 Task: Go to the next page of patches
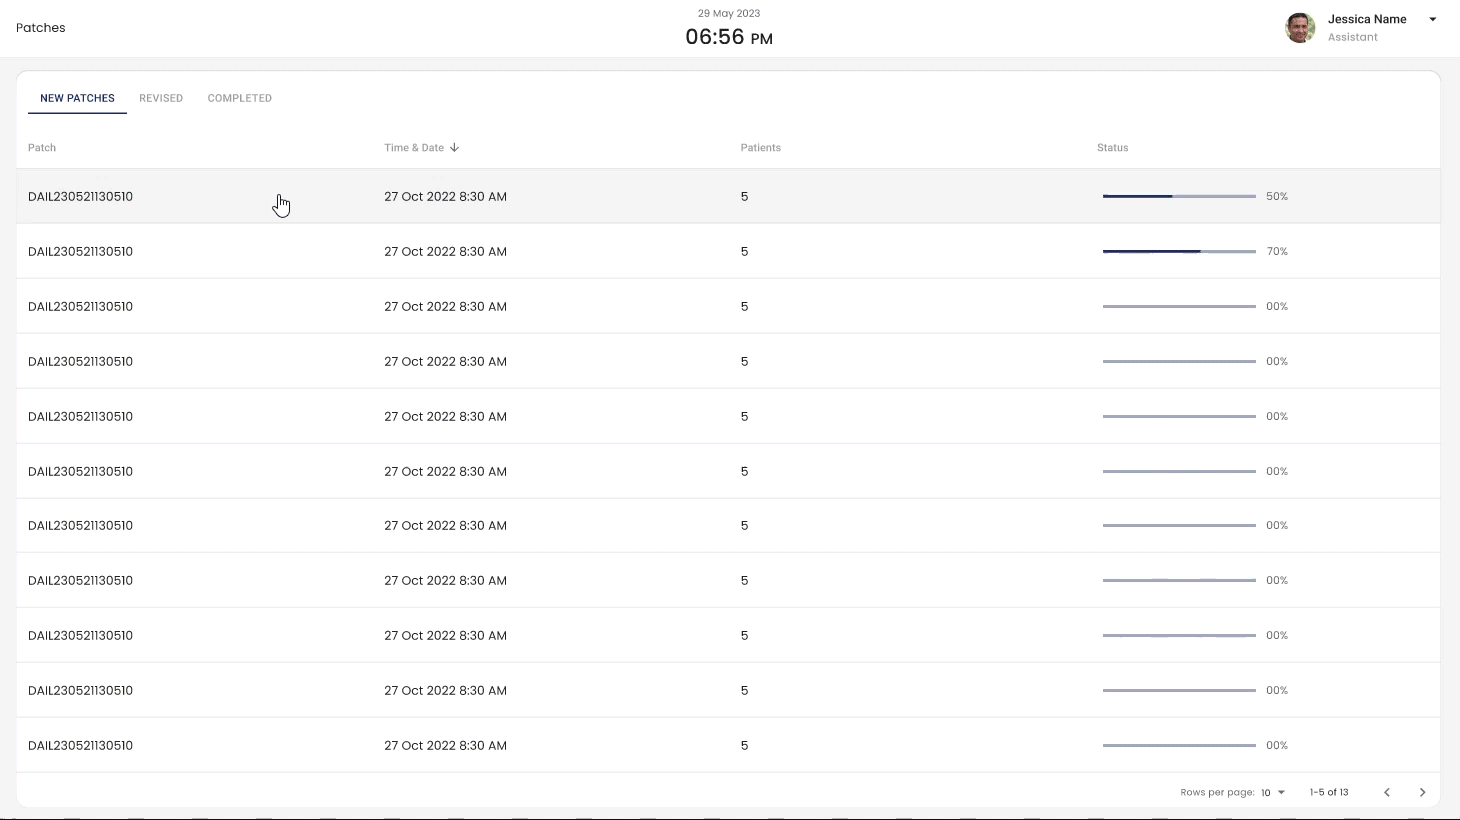pyautogui.click(x=1422, y=792)
